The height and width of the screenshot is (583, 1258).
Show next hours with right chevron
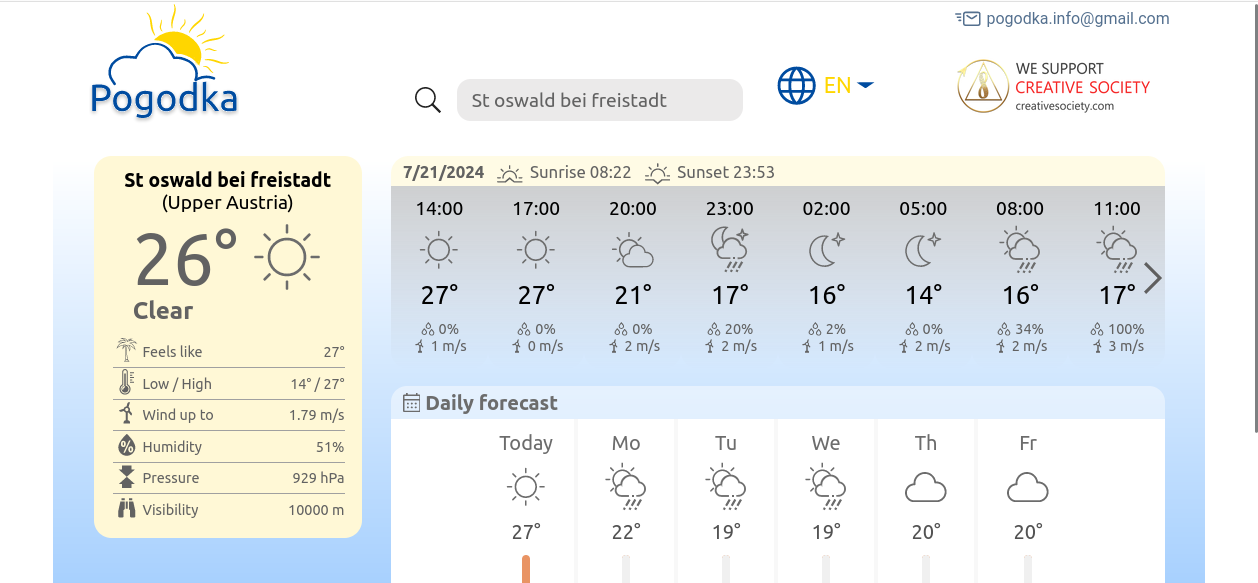[1152, 278]
